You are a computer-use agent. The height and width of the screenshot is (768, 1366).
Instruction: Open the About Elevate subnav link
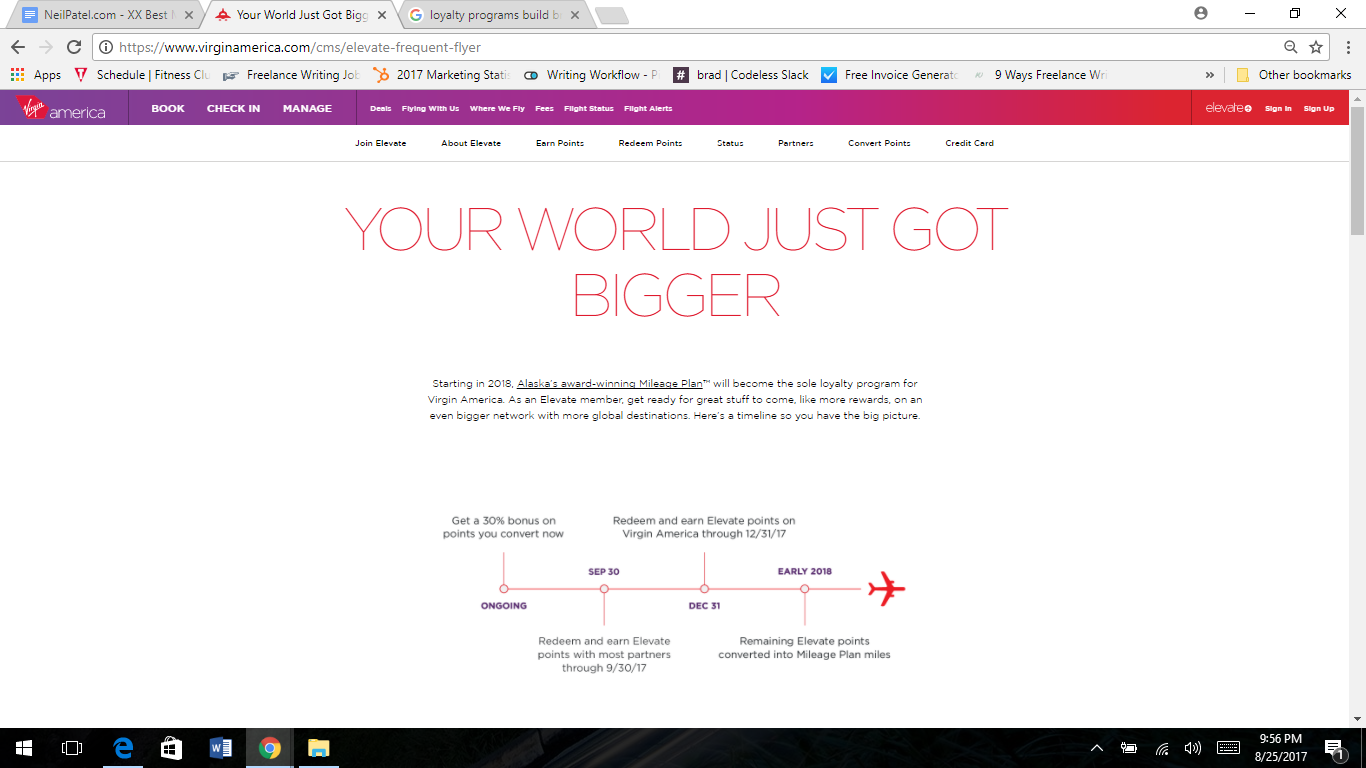(x=471, y=143)
